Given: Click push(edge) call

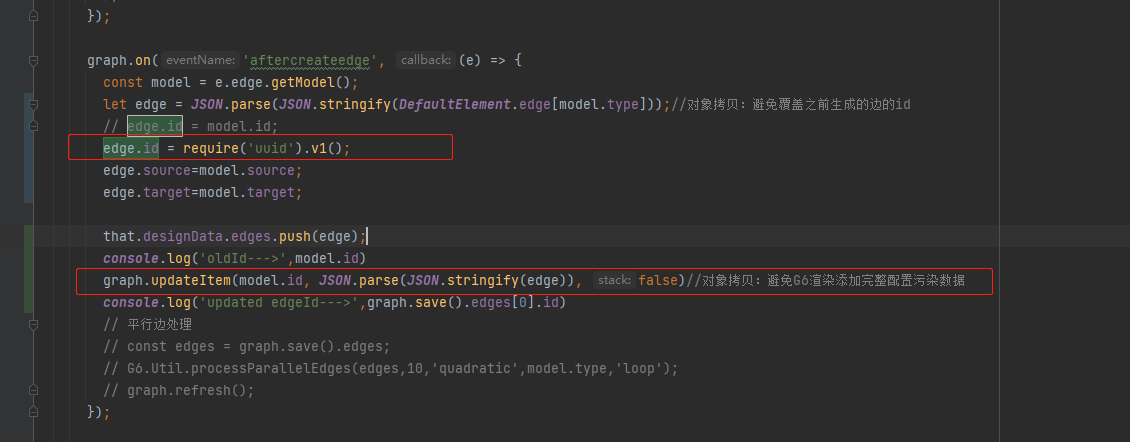Looking at the screenshot, I should tap(319, 237).
